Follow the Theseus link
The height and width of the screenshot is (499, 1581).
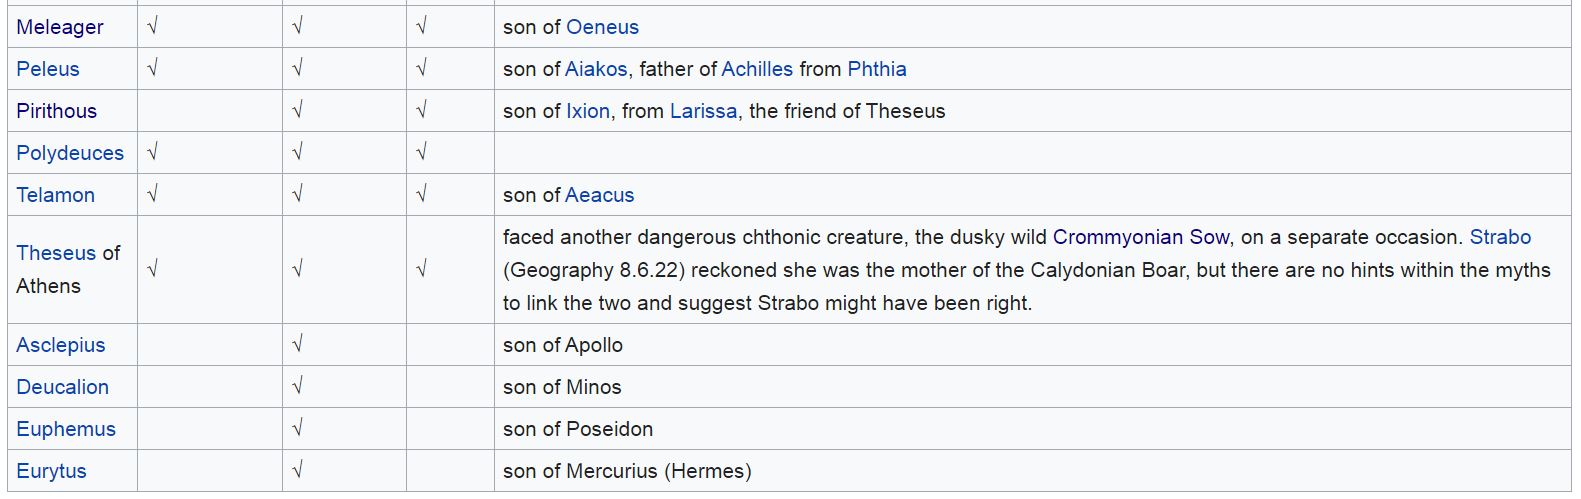pyautogui.click(x=57, y=253)
